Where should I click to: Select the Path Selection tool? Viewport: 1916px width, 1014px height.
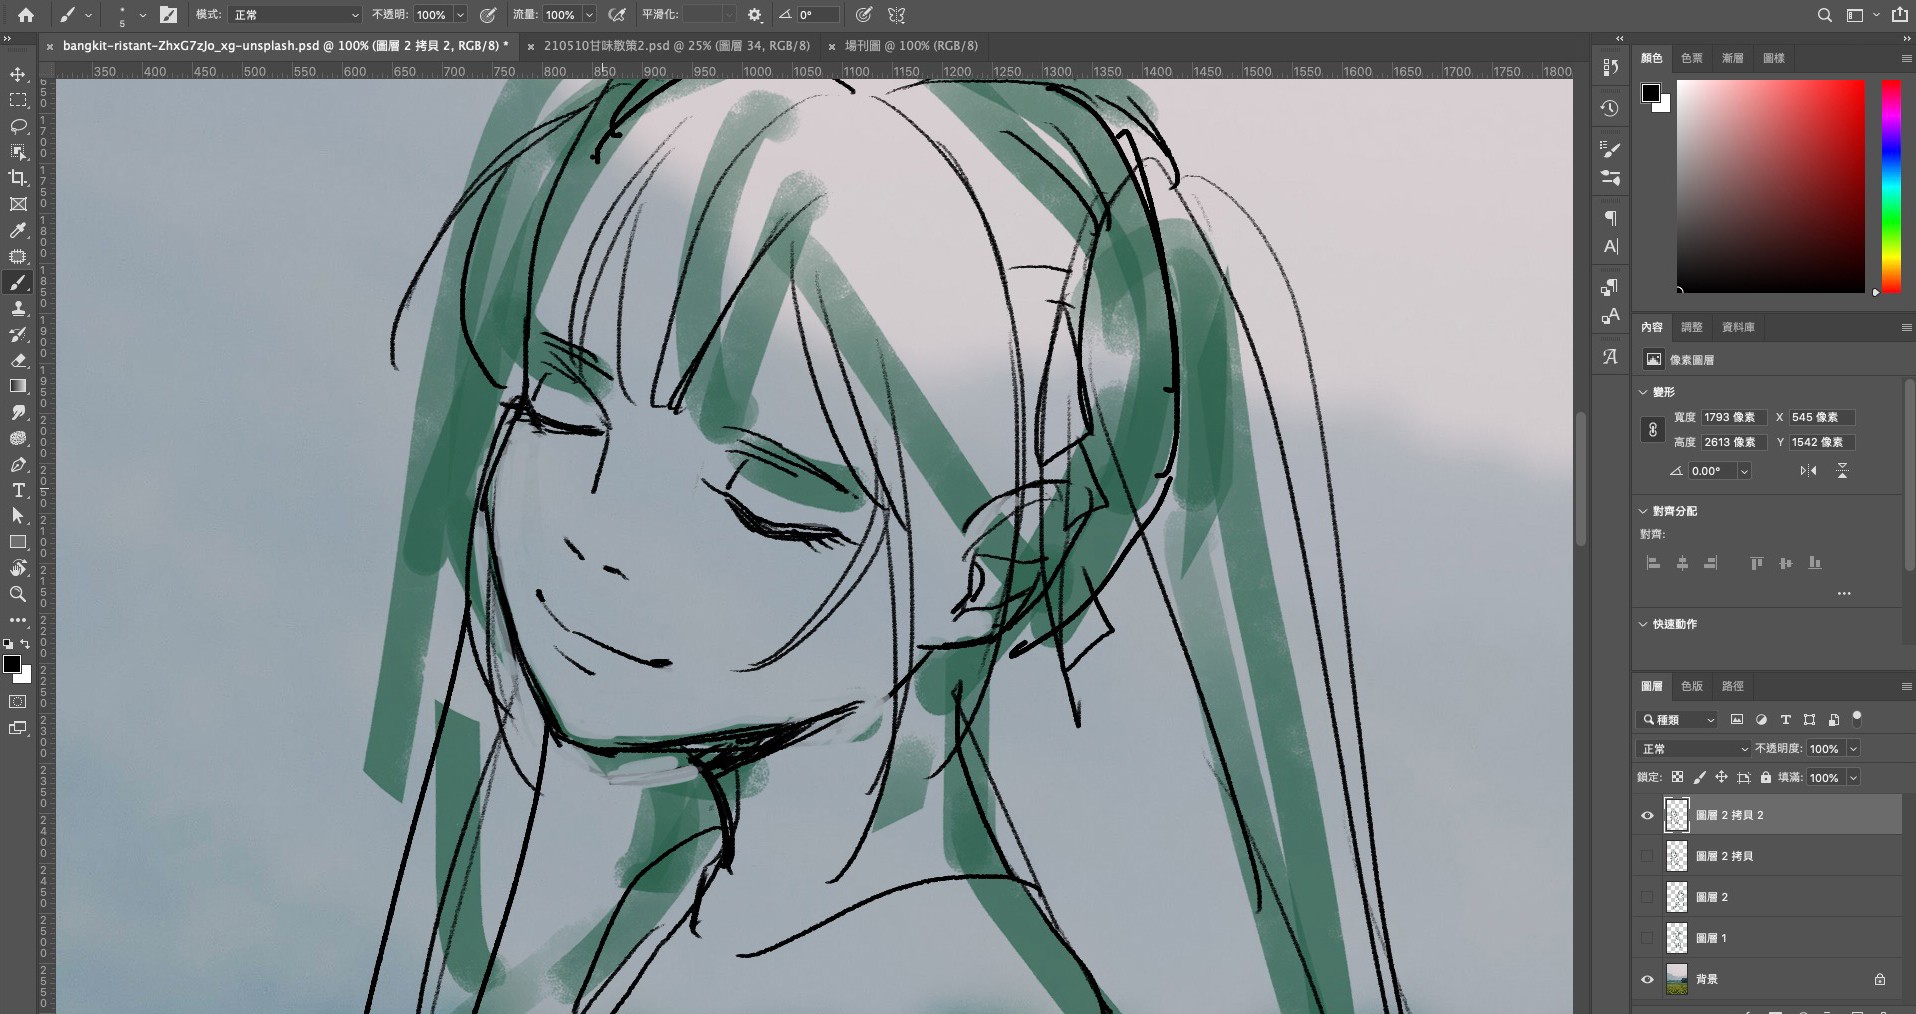coord(18,516)
